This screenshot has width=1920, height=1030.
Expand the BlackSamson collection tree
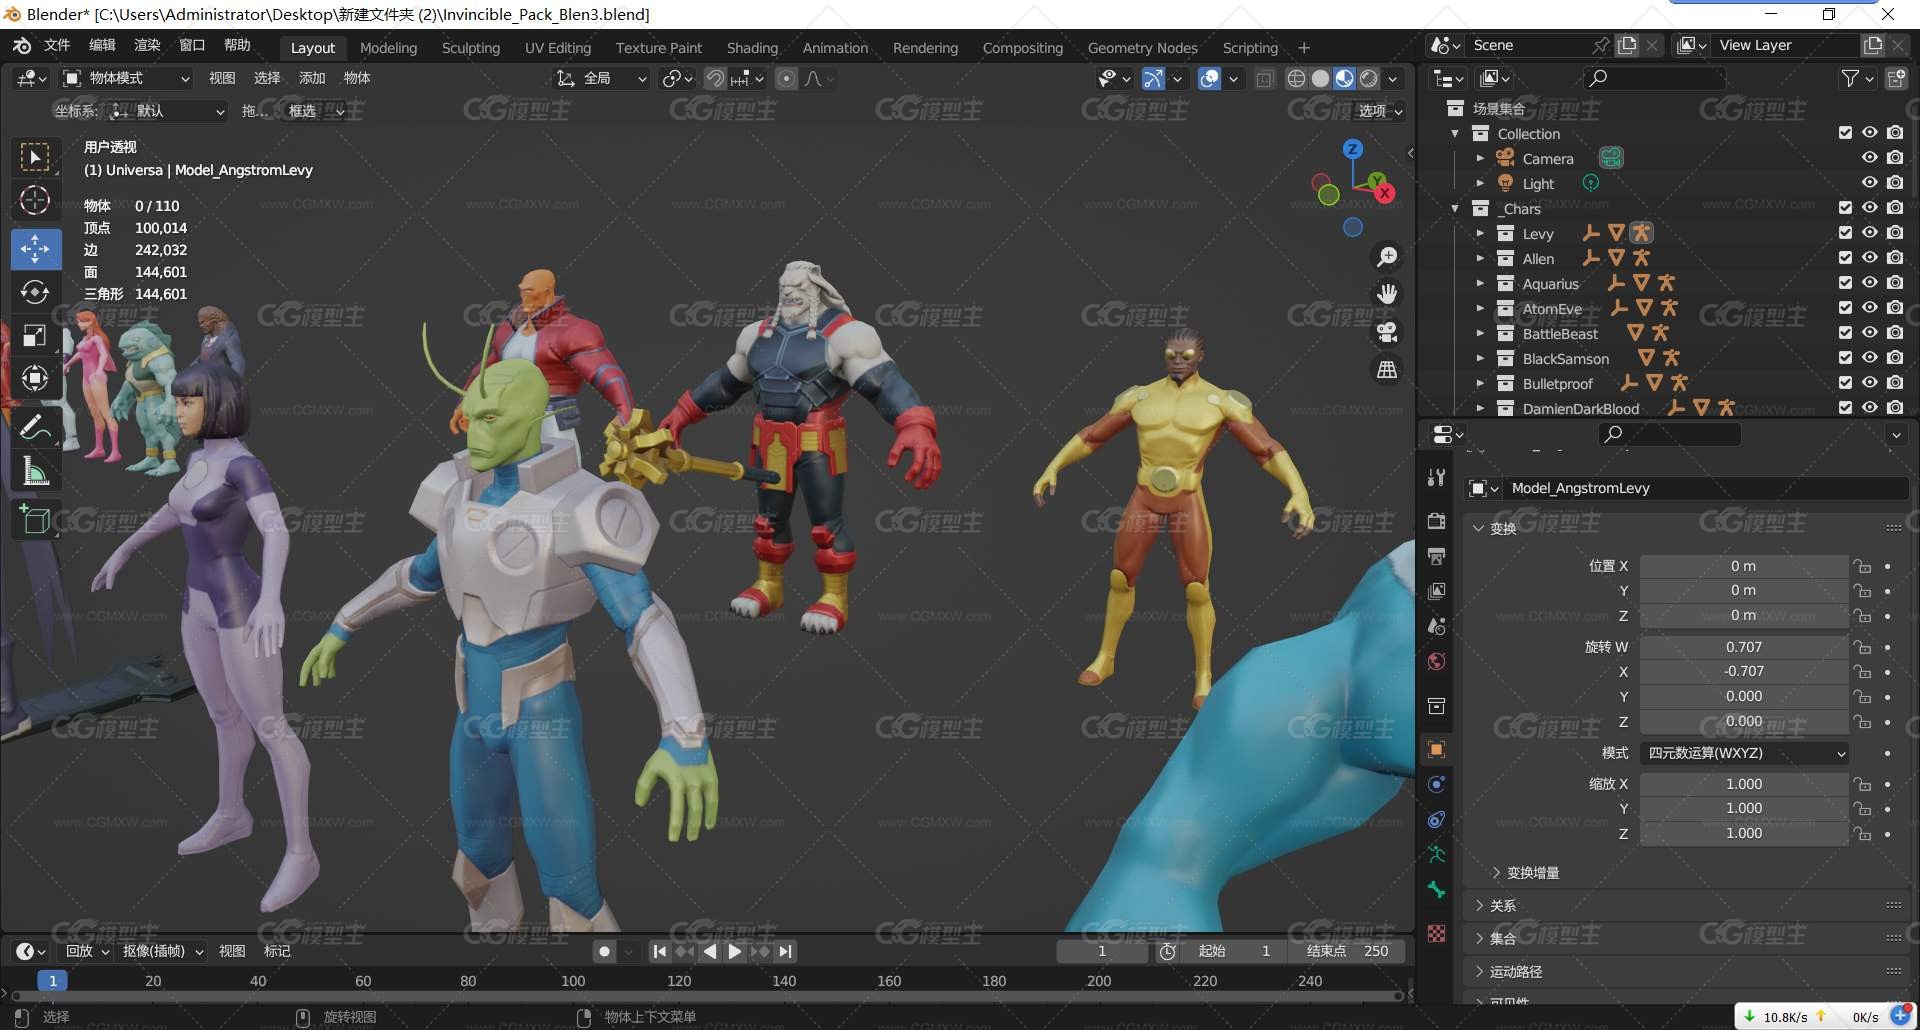(1480, 358)
